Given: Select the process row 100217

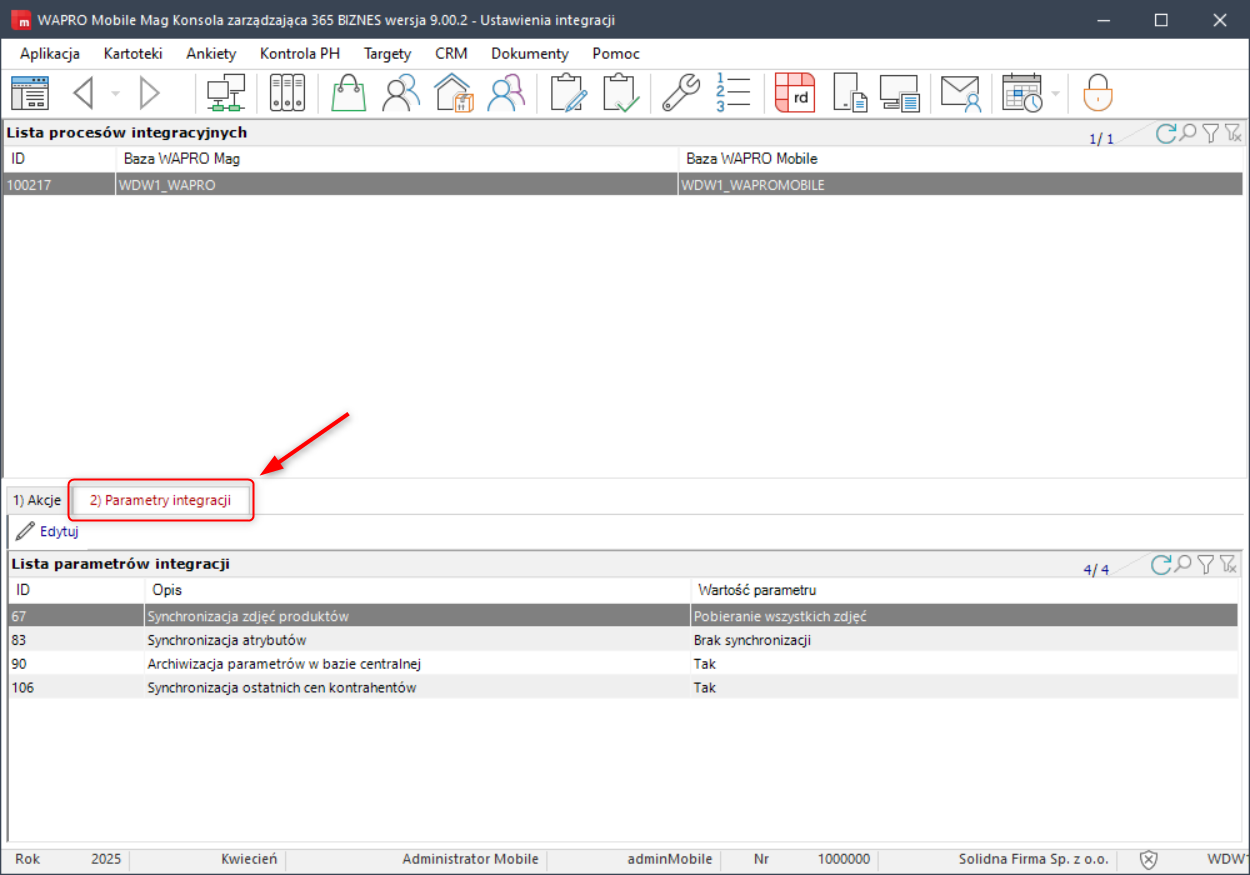Looking at the screenshot, I should pyautogui.click(x=623, y=185).
